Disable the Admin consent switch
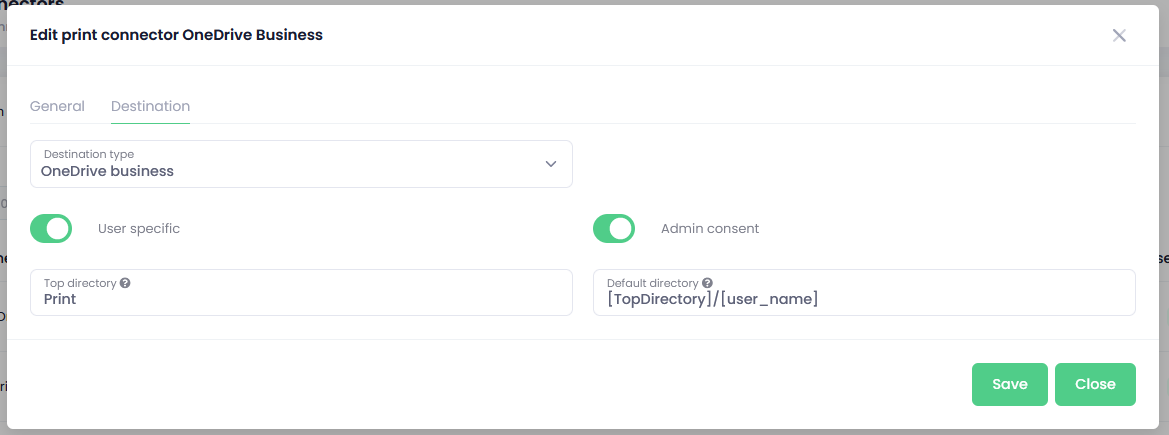 (x=614, y=228)
